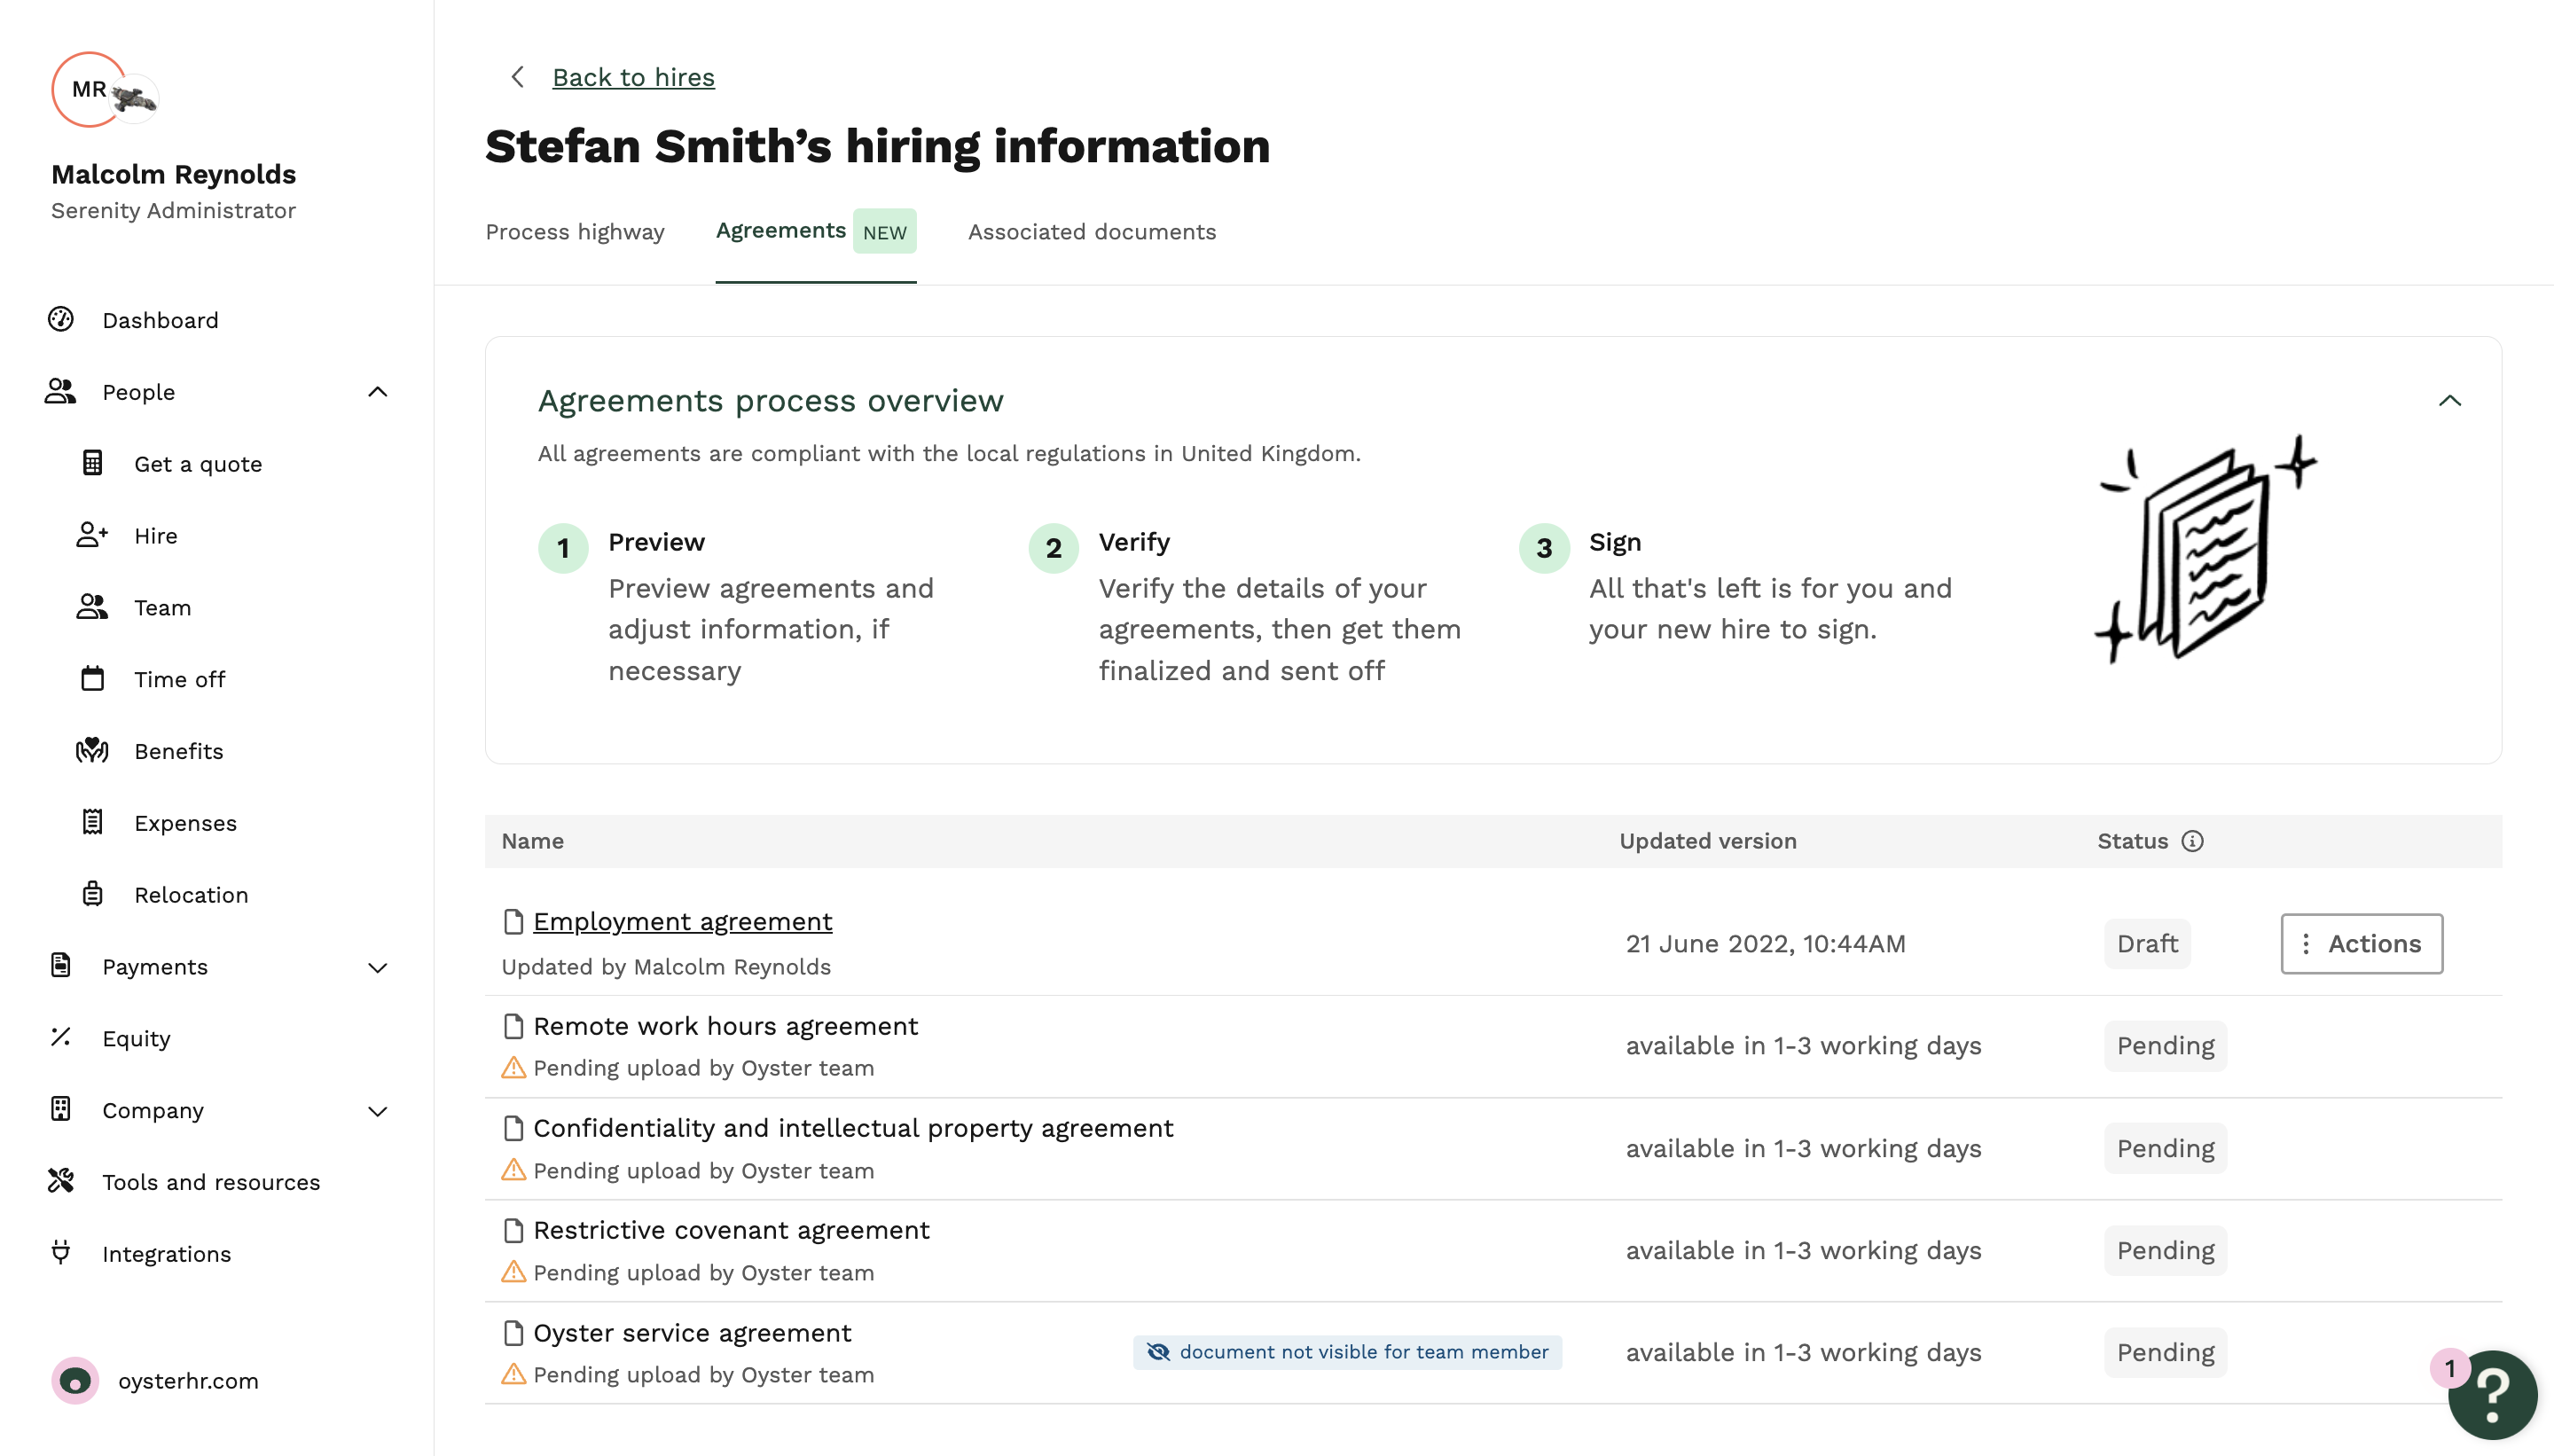Click the MR profile avatar
This screenshot has height=1456, width=2554.
point(89,90)
